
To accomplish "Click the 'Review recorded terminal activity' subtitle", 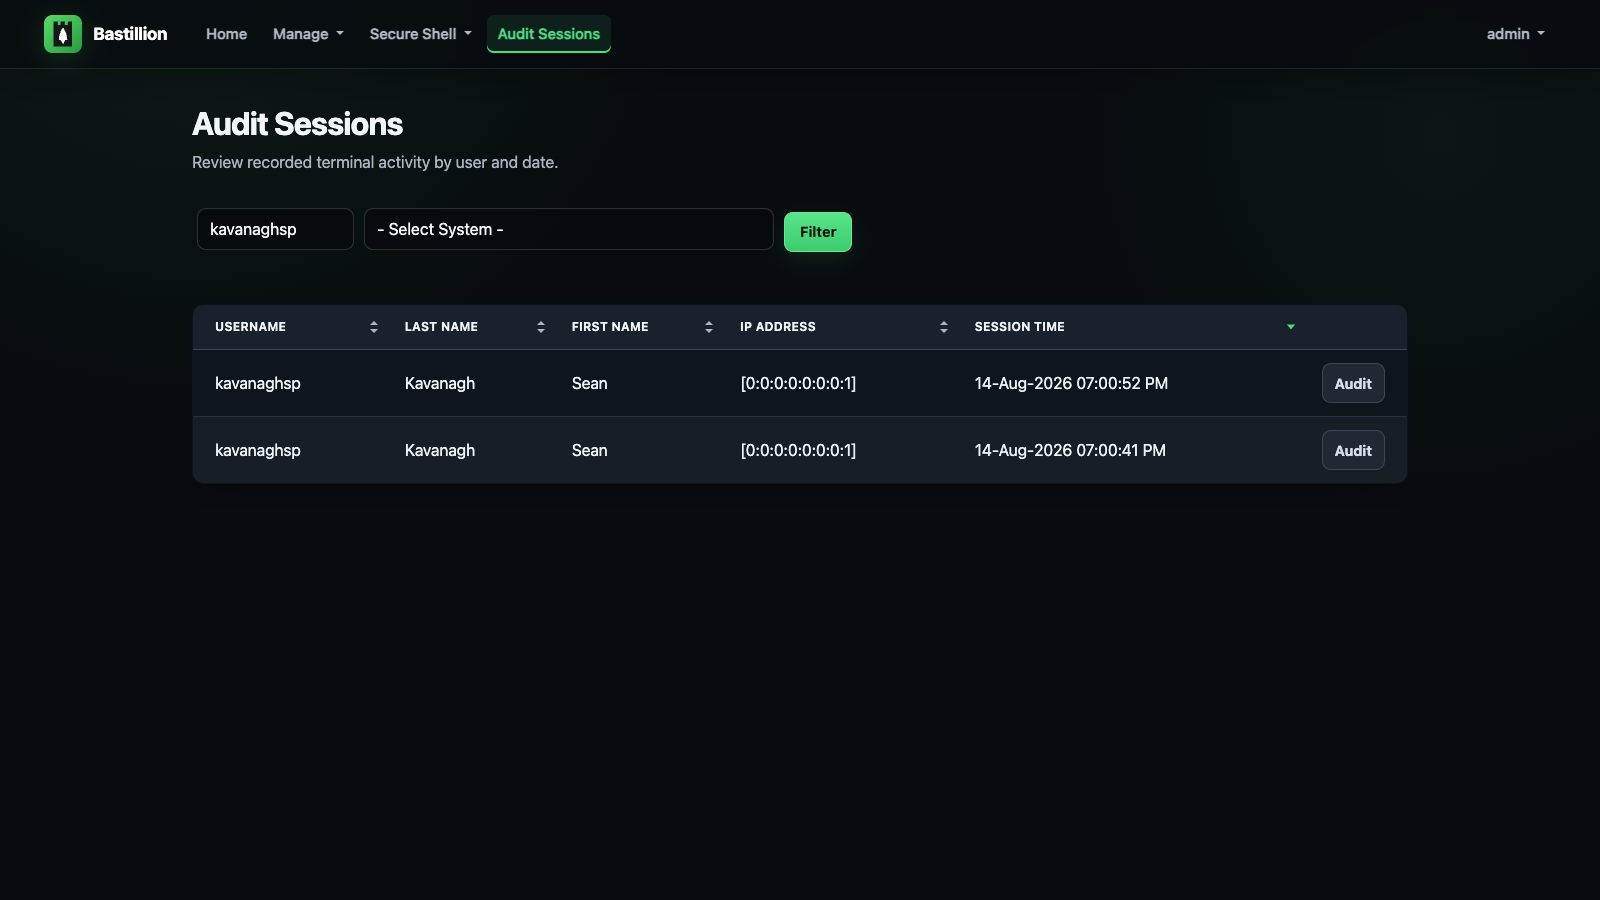I will [375, 162].
